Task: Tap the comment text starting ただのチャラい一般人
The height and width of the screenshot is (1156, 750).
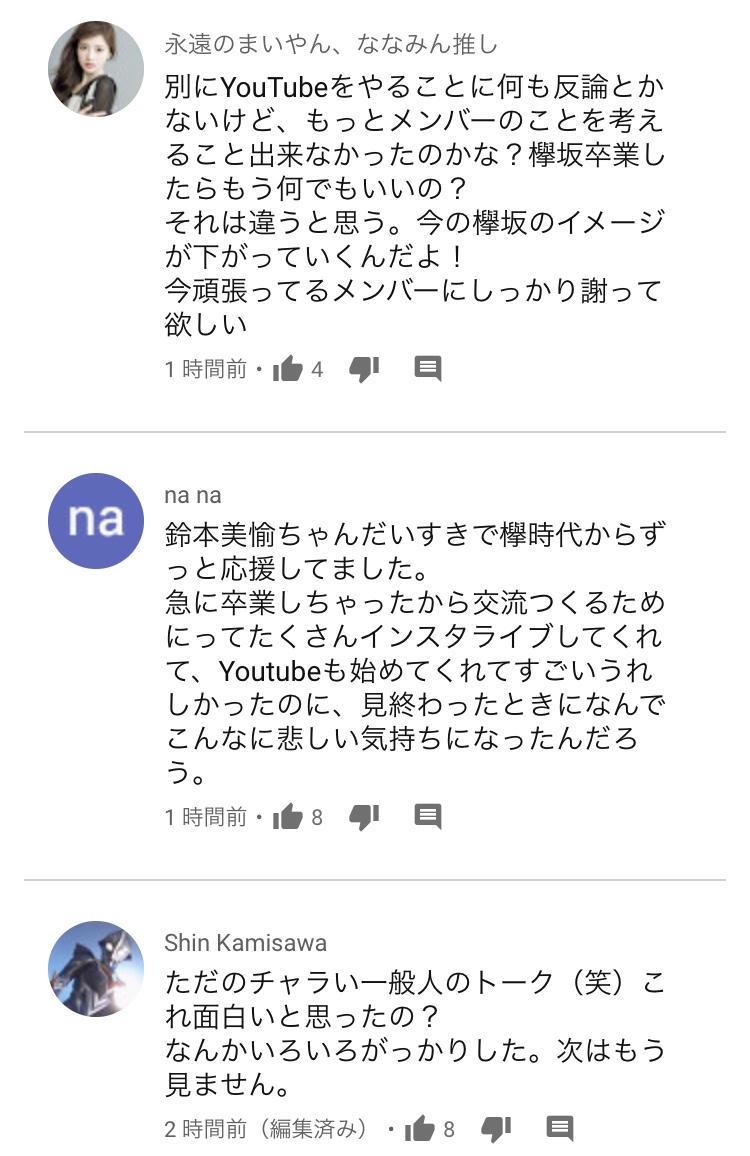Action: 415,1033
